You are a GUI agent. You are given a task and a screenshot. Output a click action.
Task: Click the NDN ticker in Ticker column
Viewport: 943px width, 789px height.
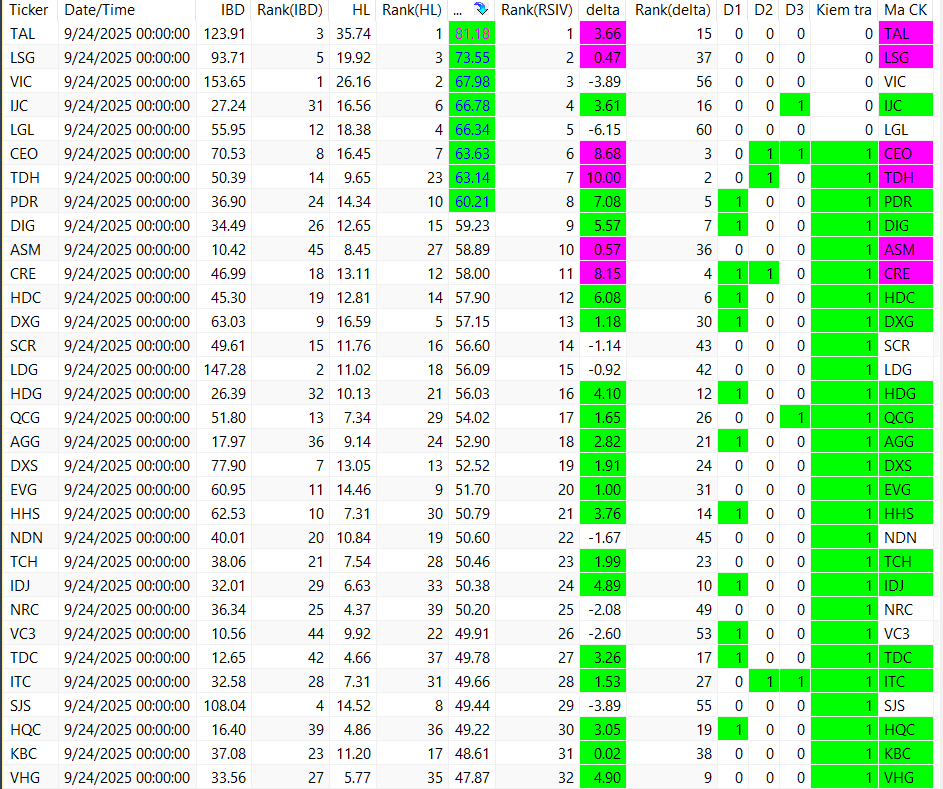(x=26, y=538)
